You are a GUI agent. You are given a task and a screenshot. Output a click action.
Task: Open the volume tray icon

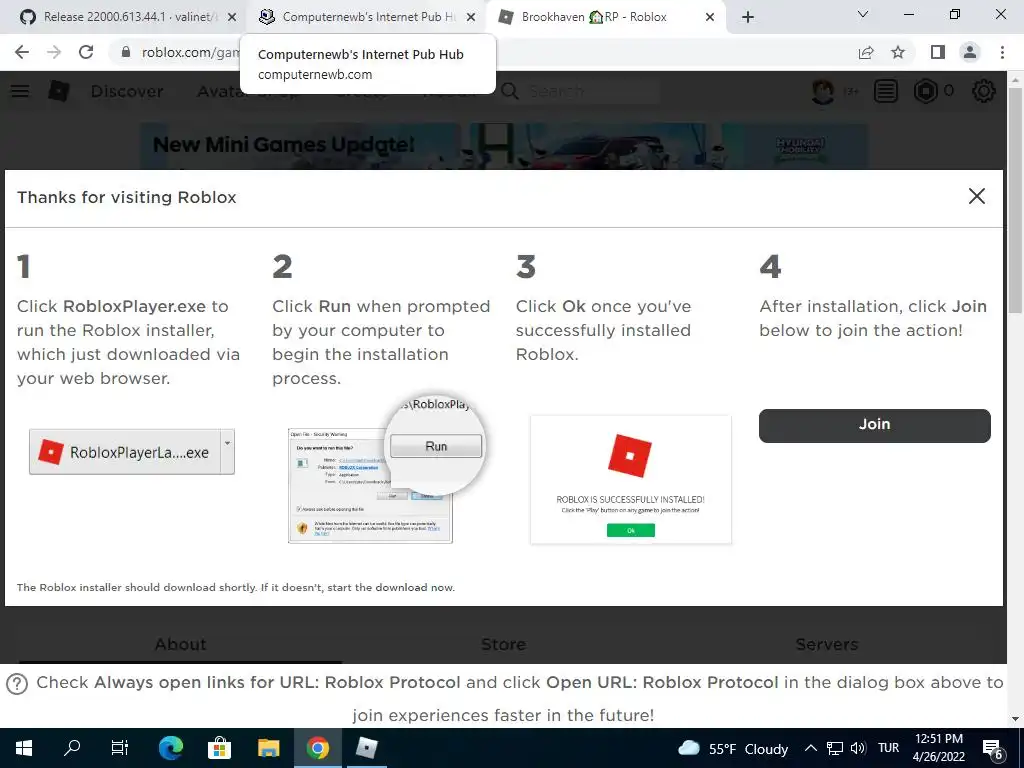[859, 748]
